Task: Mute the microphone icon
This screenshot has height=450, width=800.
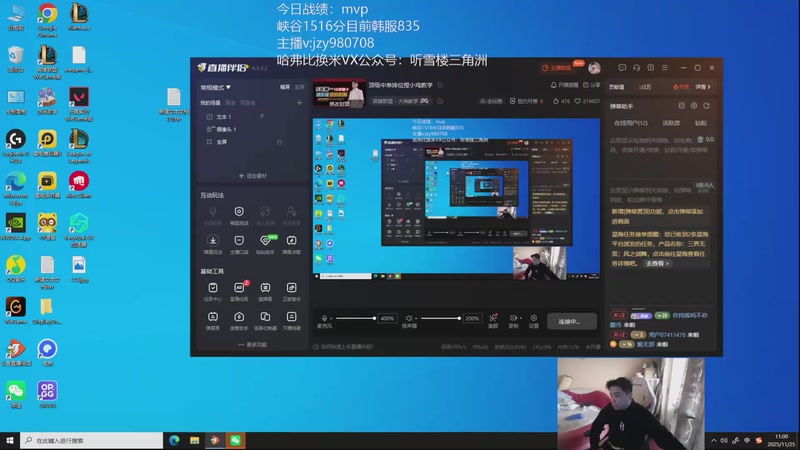Action: (x=323, y=318)
